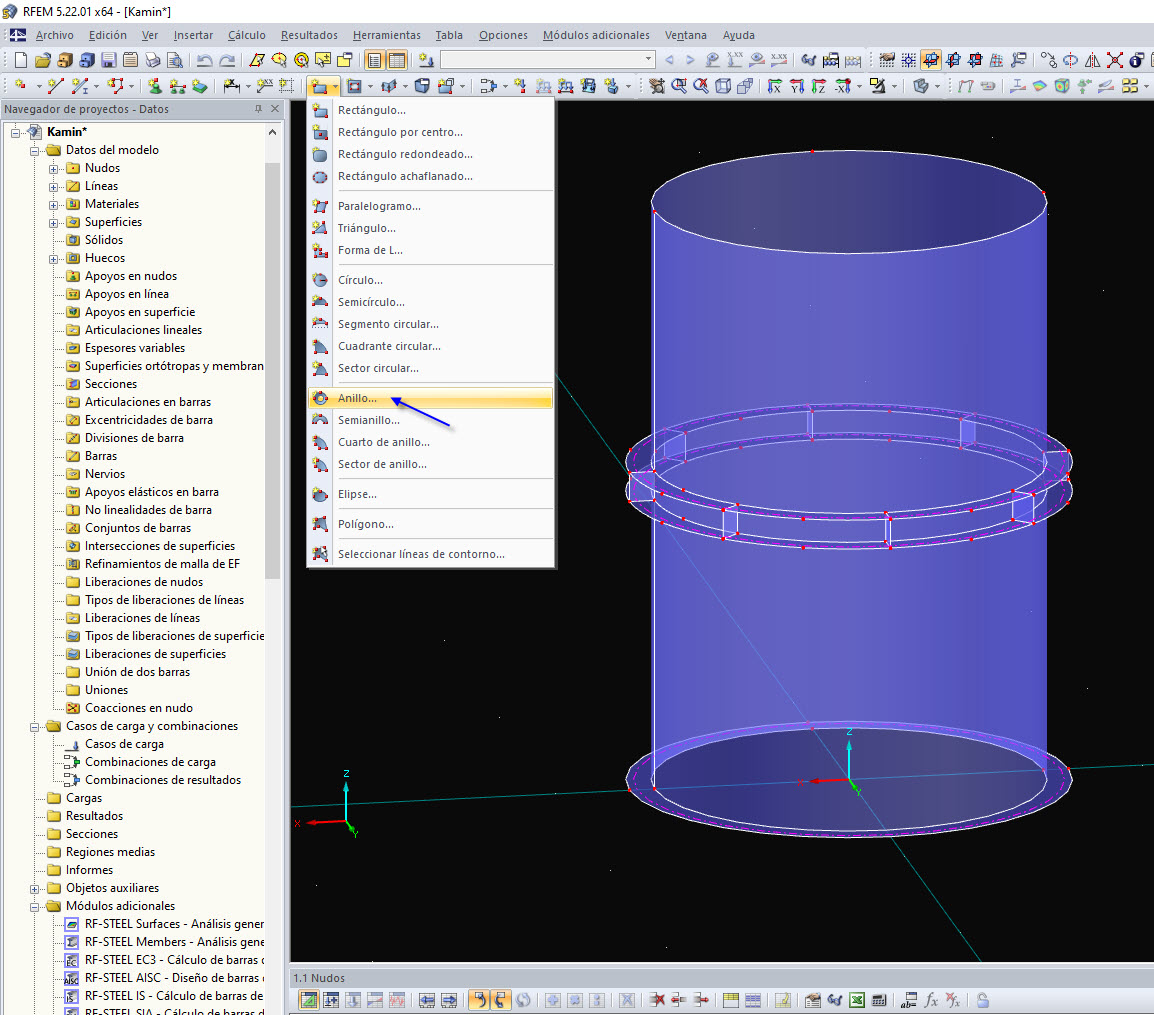Image resolution: width=1154 pixels, height=1015 pixels.
Task: Select Anillo... from the surface menu
Action: 357,398
